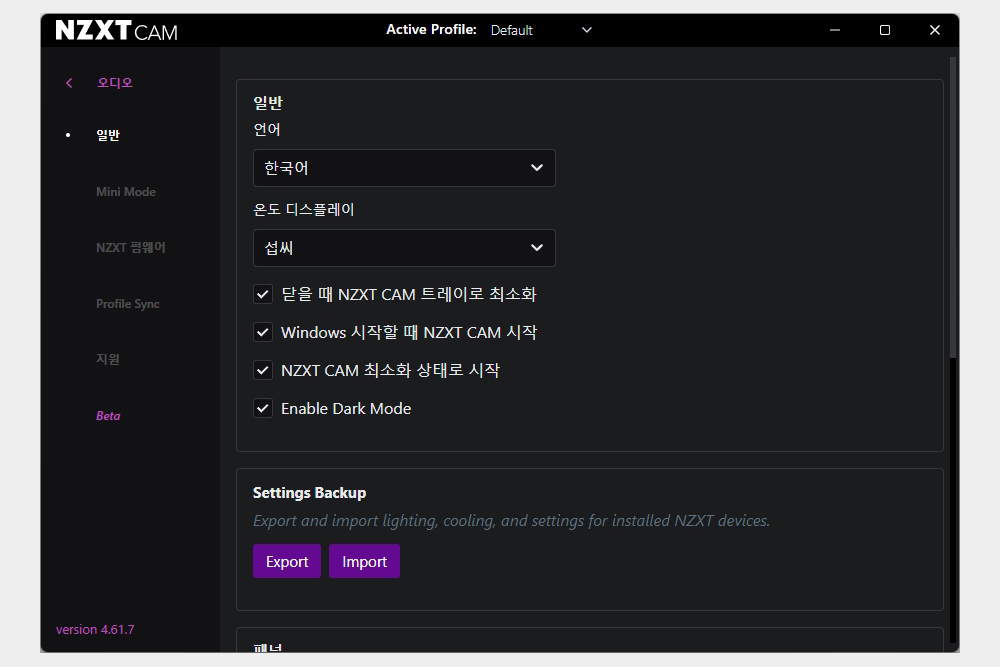Open the 언어 dropdown set to 한국어

click(404, 168)
